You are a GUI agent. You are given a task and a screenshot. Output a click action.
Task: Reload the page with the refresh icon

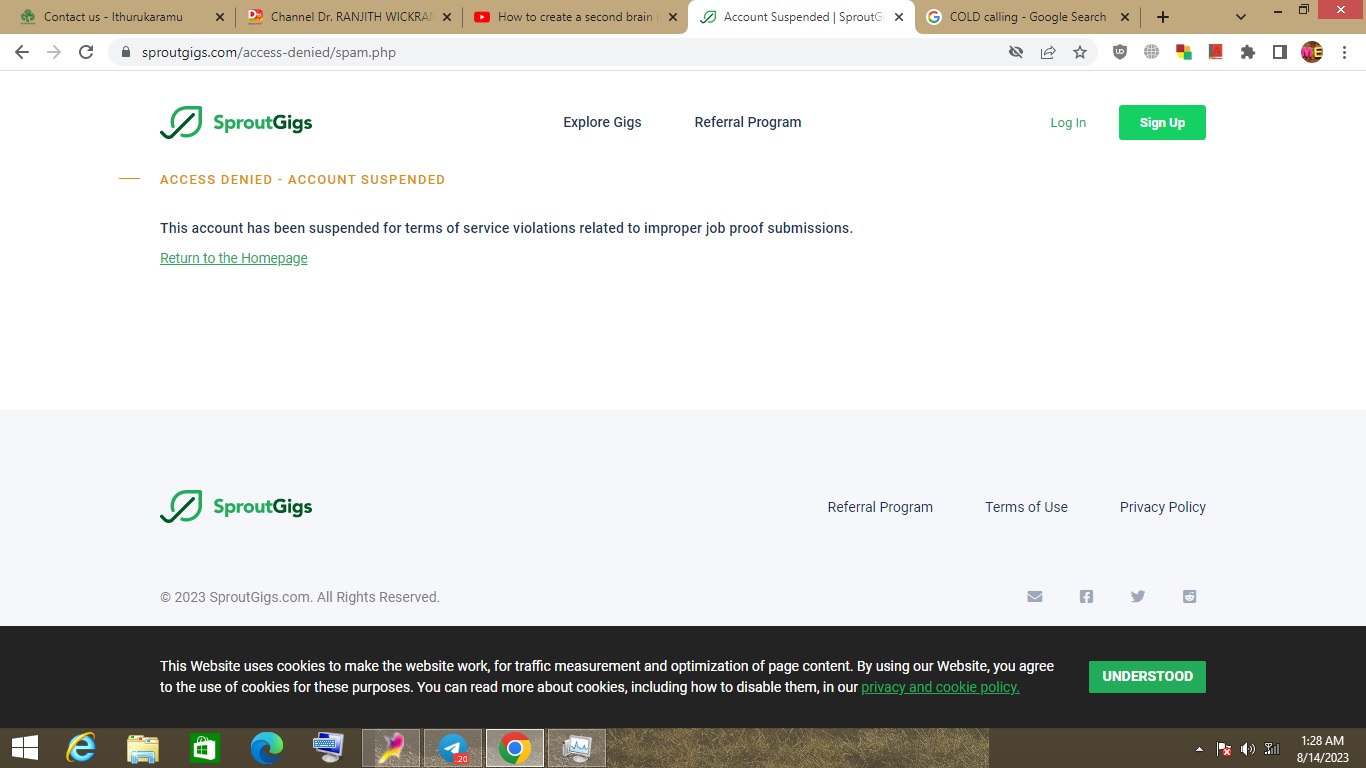(86, 52)
